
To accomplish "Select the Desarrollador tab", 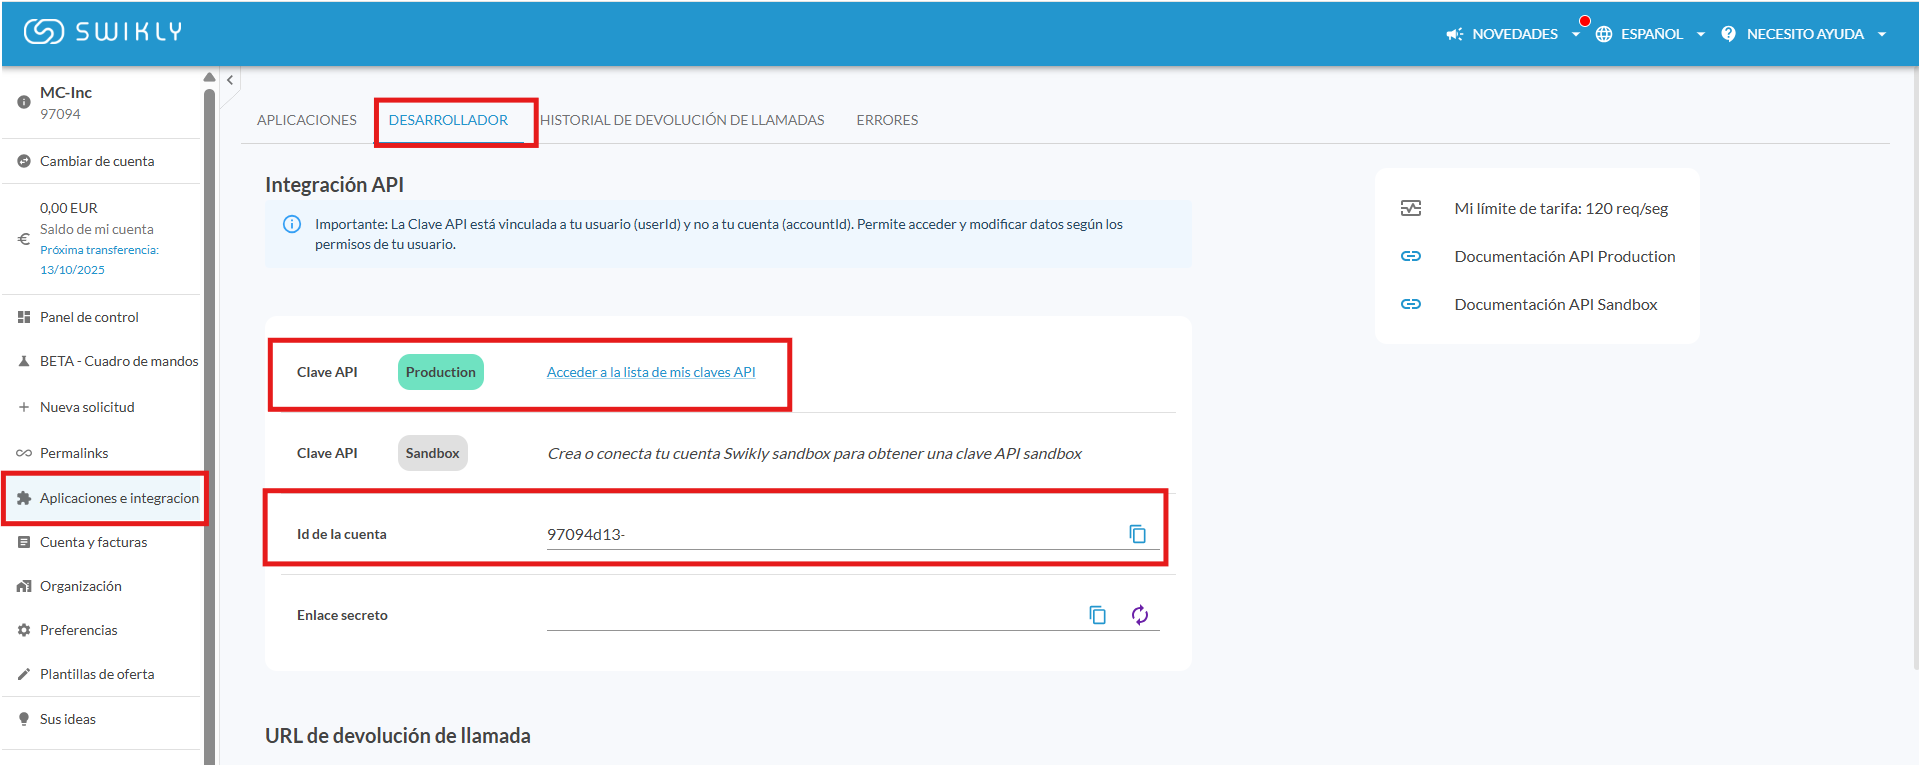I will coord(448,120).
